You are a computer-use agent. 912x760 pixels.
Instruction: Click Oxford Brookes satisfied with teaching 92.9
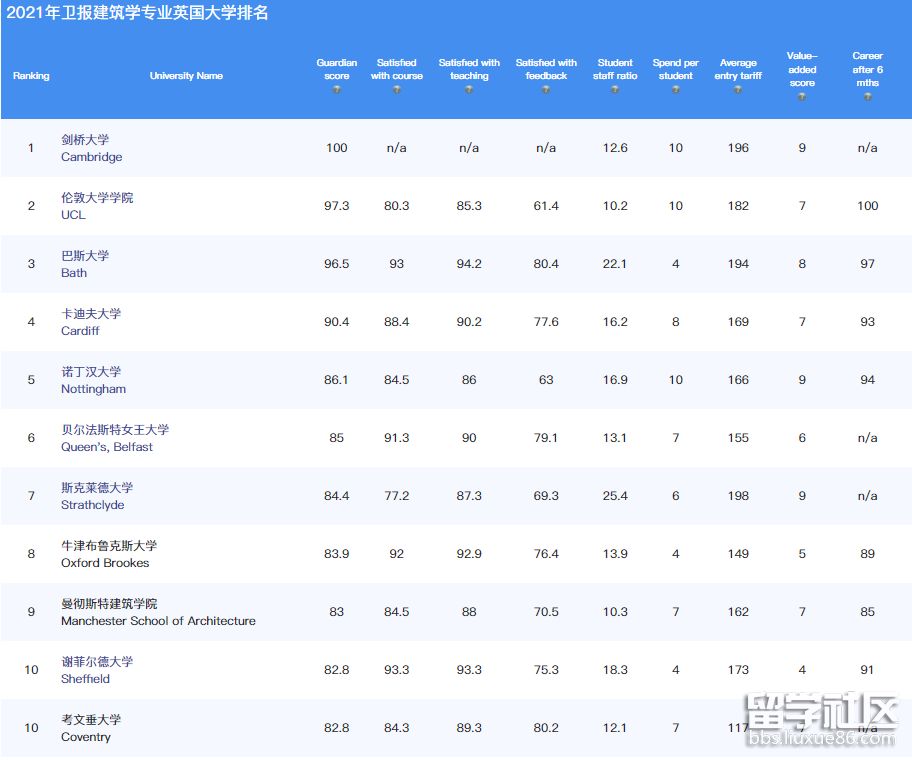[x=469, y=554]
